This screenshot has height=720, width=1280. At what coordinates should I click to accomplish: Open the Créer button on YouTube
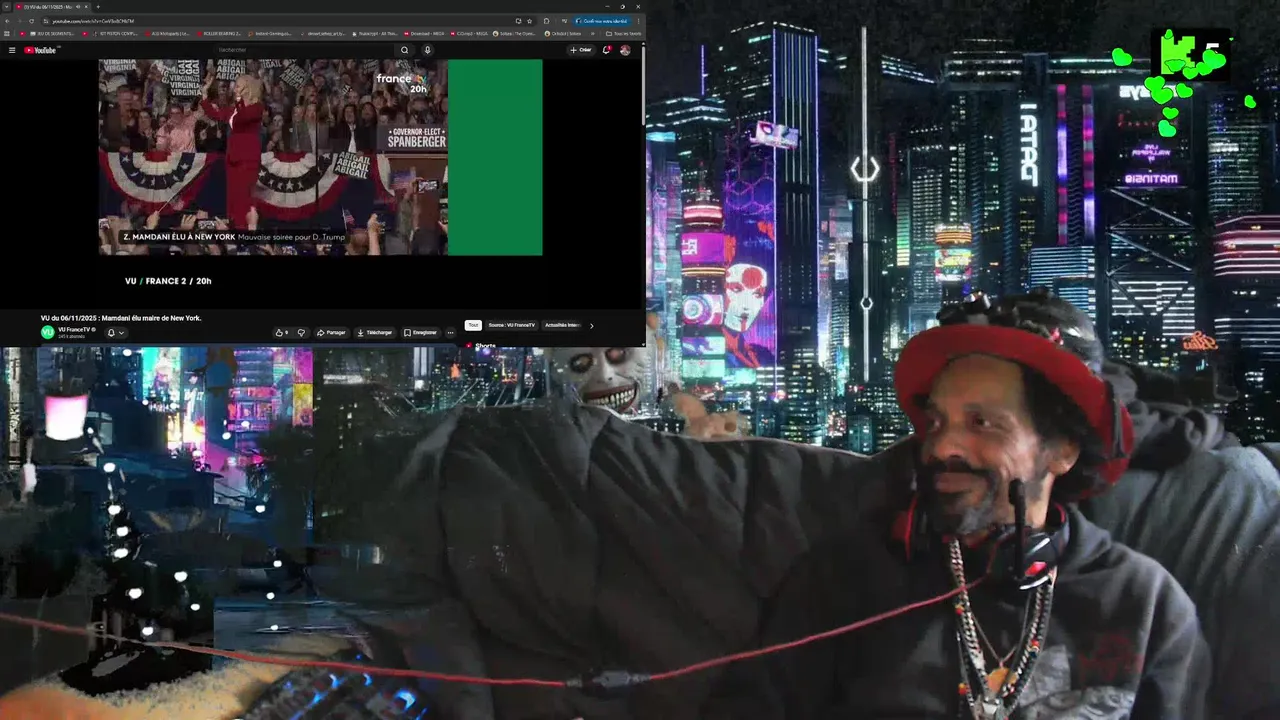[580, 50]
